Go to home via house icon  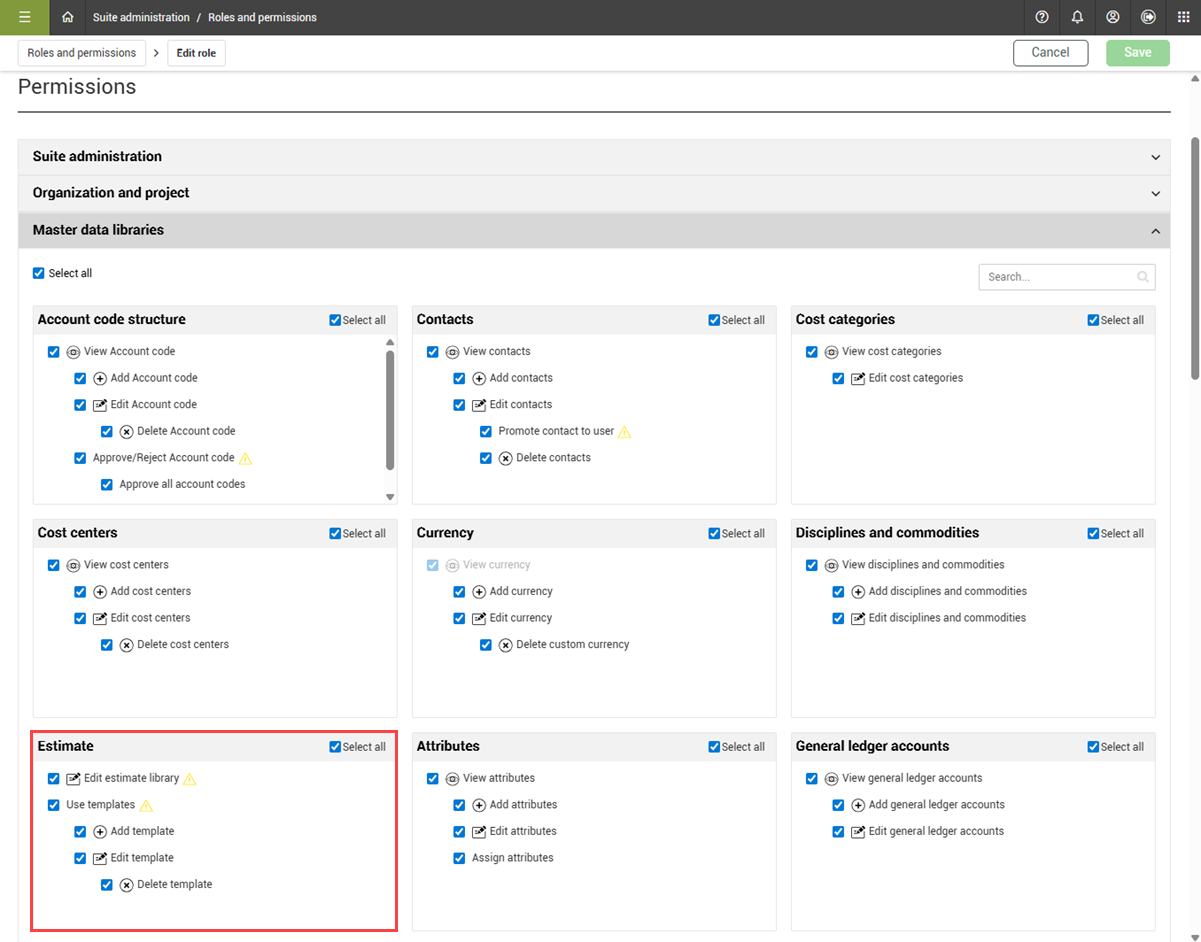68,17
